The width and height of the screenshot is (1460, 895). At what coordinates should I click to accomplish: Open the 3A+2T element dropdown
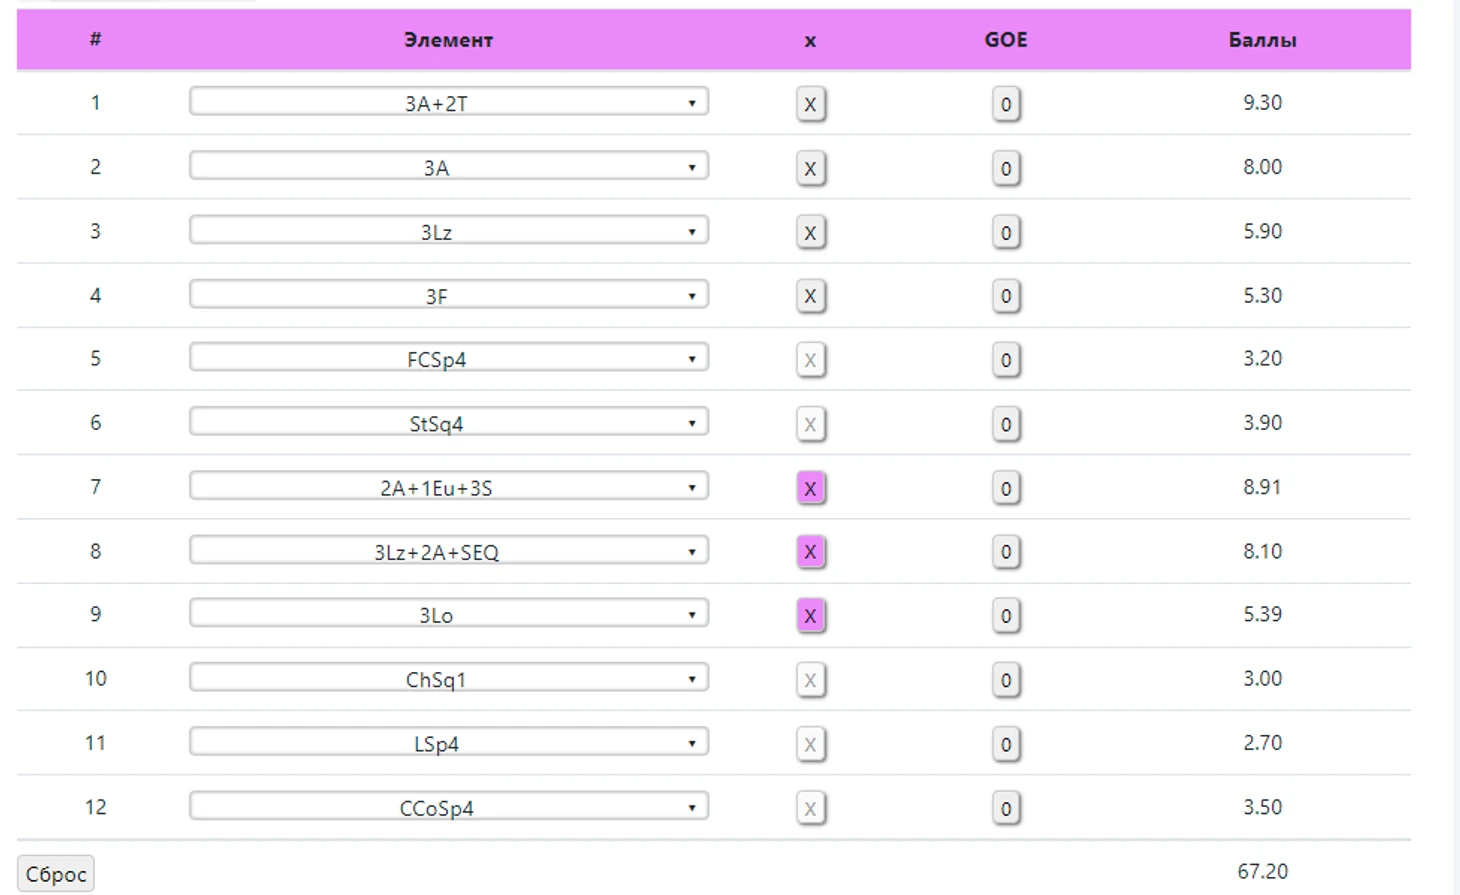pyautogui.click(x=449, y=102)
